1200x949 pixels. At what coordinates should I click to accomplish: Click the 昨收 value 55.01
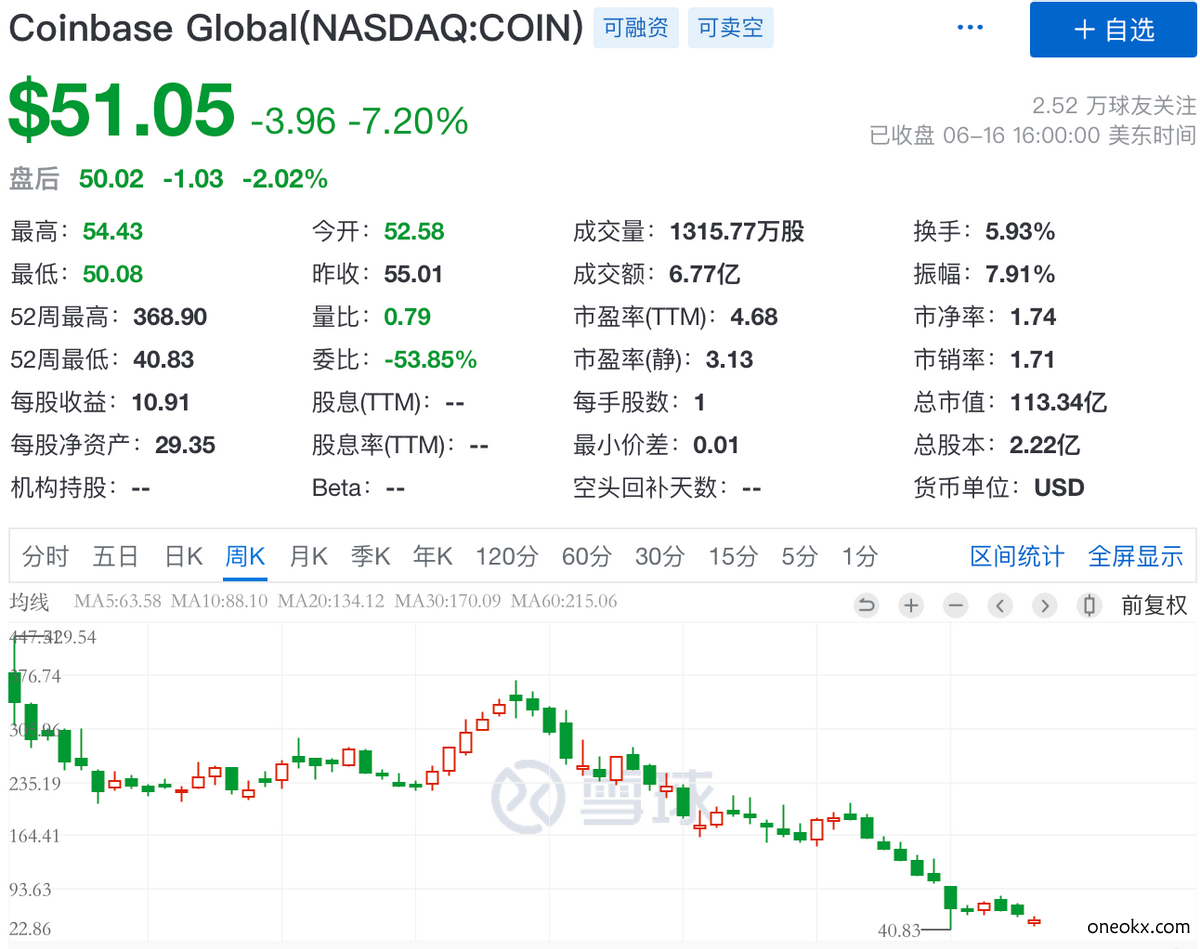[414, 274]
